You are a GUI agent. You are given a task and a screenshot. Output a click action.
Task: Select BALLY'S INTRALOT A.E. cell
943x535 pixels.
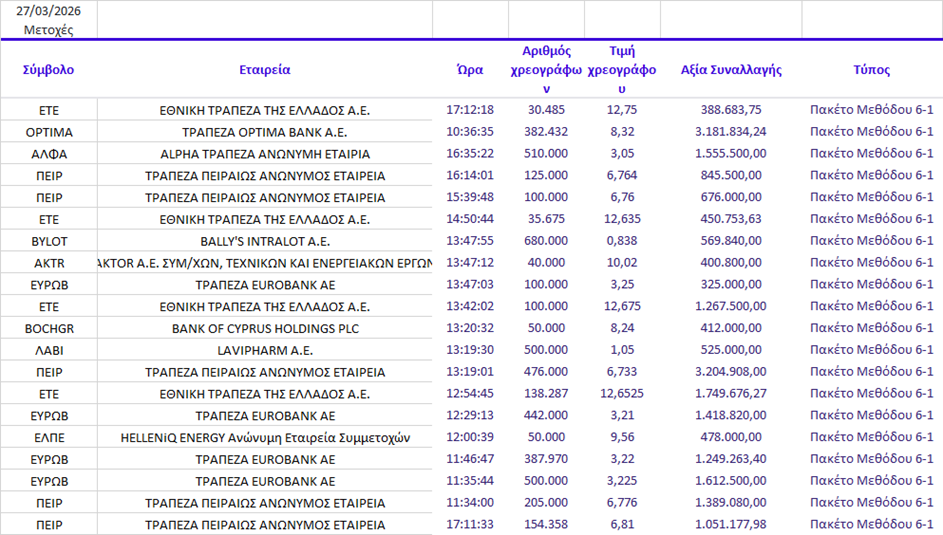point(265,241)
